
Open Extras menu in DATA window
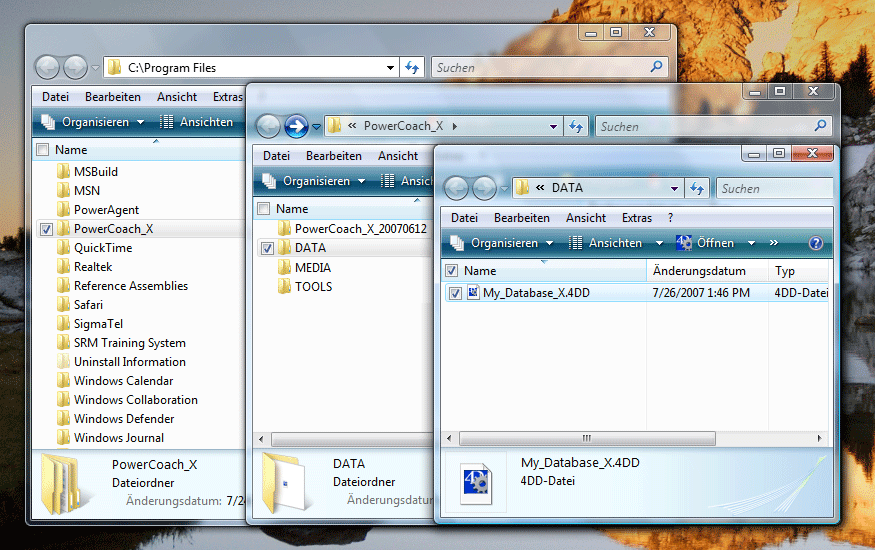[637, 218]
